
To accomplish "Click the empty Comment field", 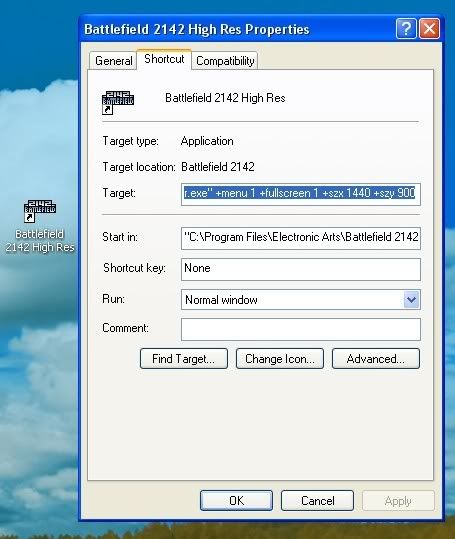I will click(x=301, y=329).
